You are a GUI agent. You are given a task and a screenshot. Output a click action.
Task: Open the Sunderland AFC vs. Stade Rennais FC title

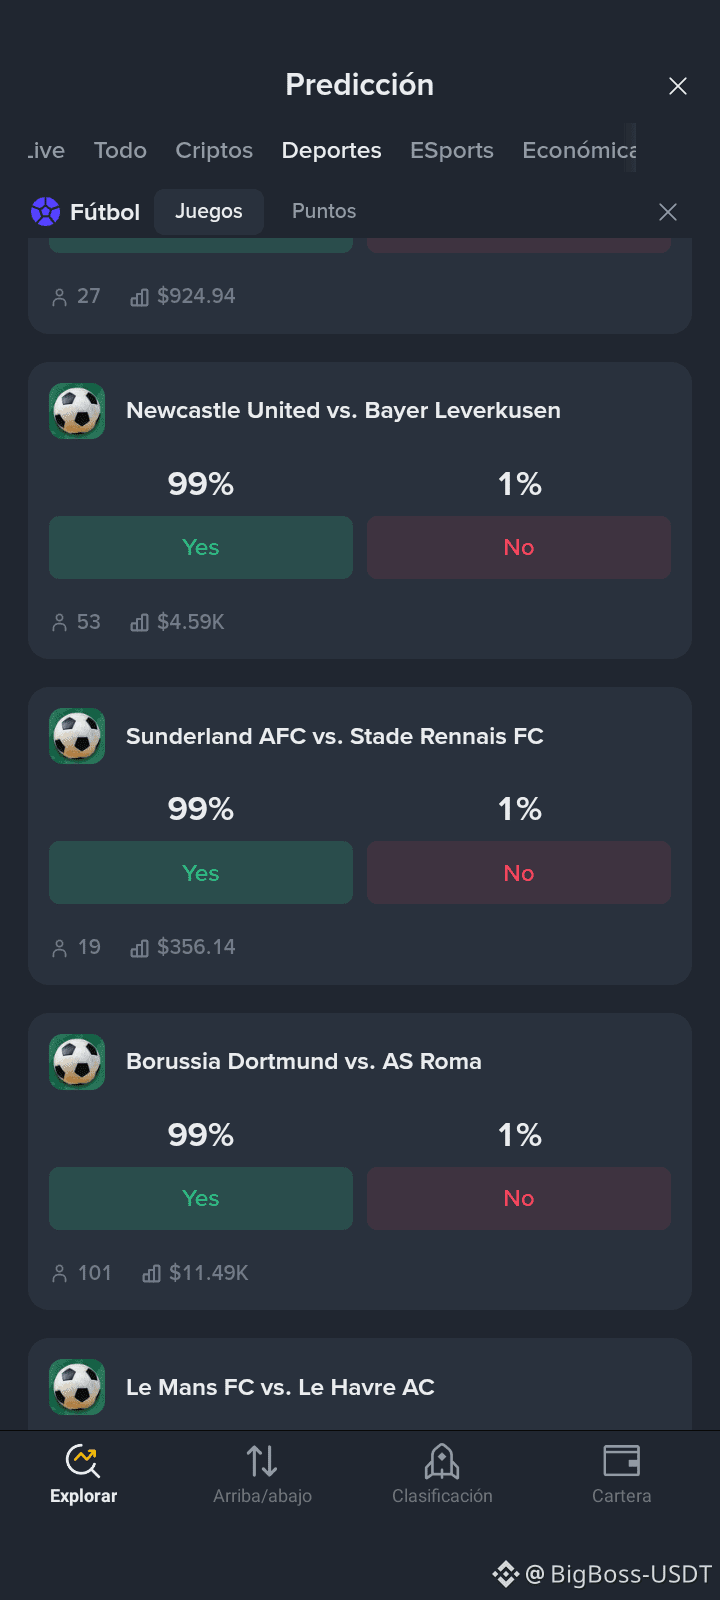point(335,736)
